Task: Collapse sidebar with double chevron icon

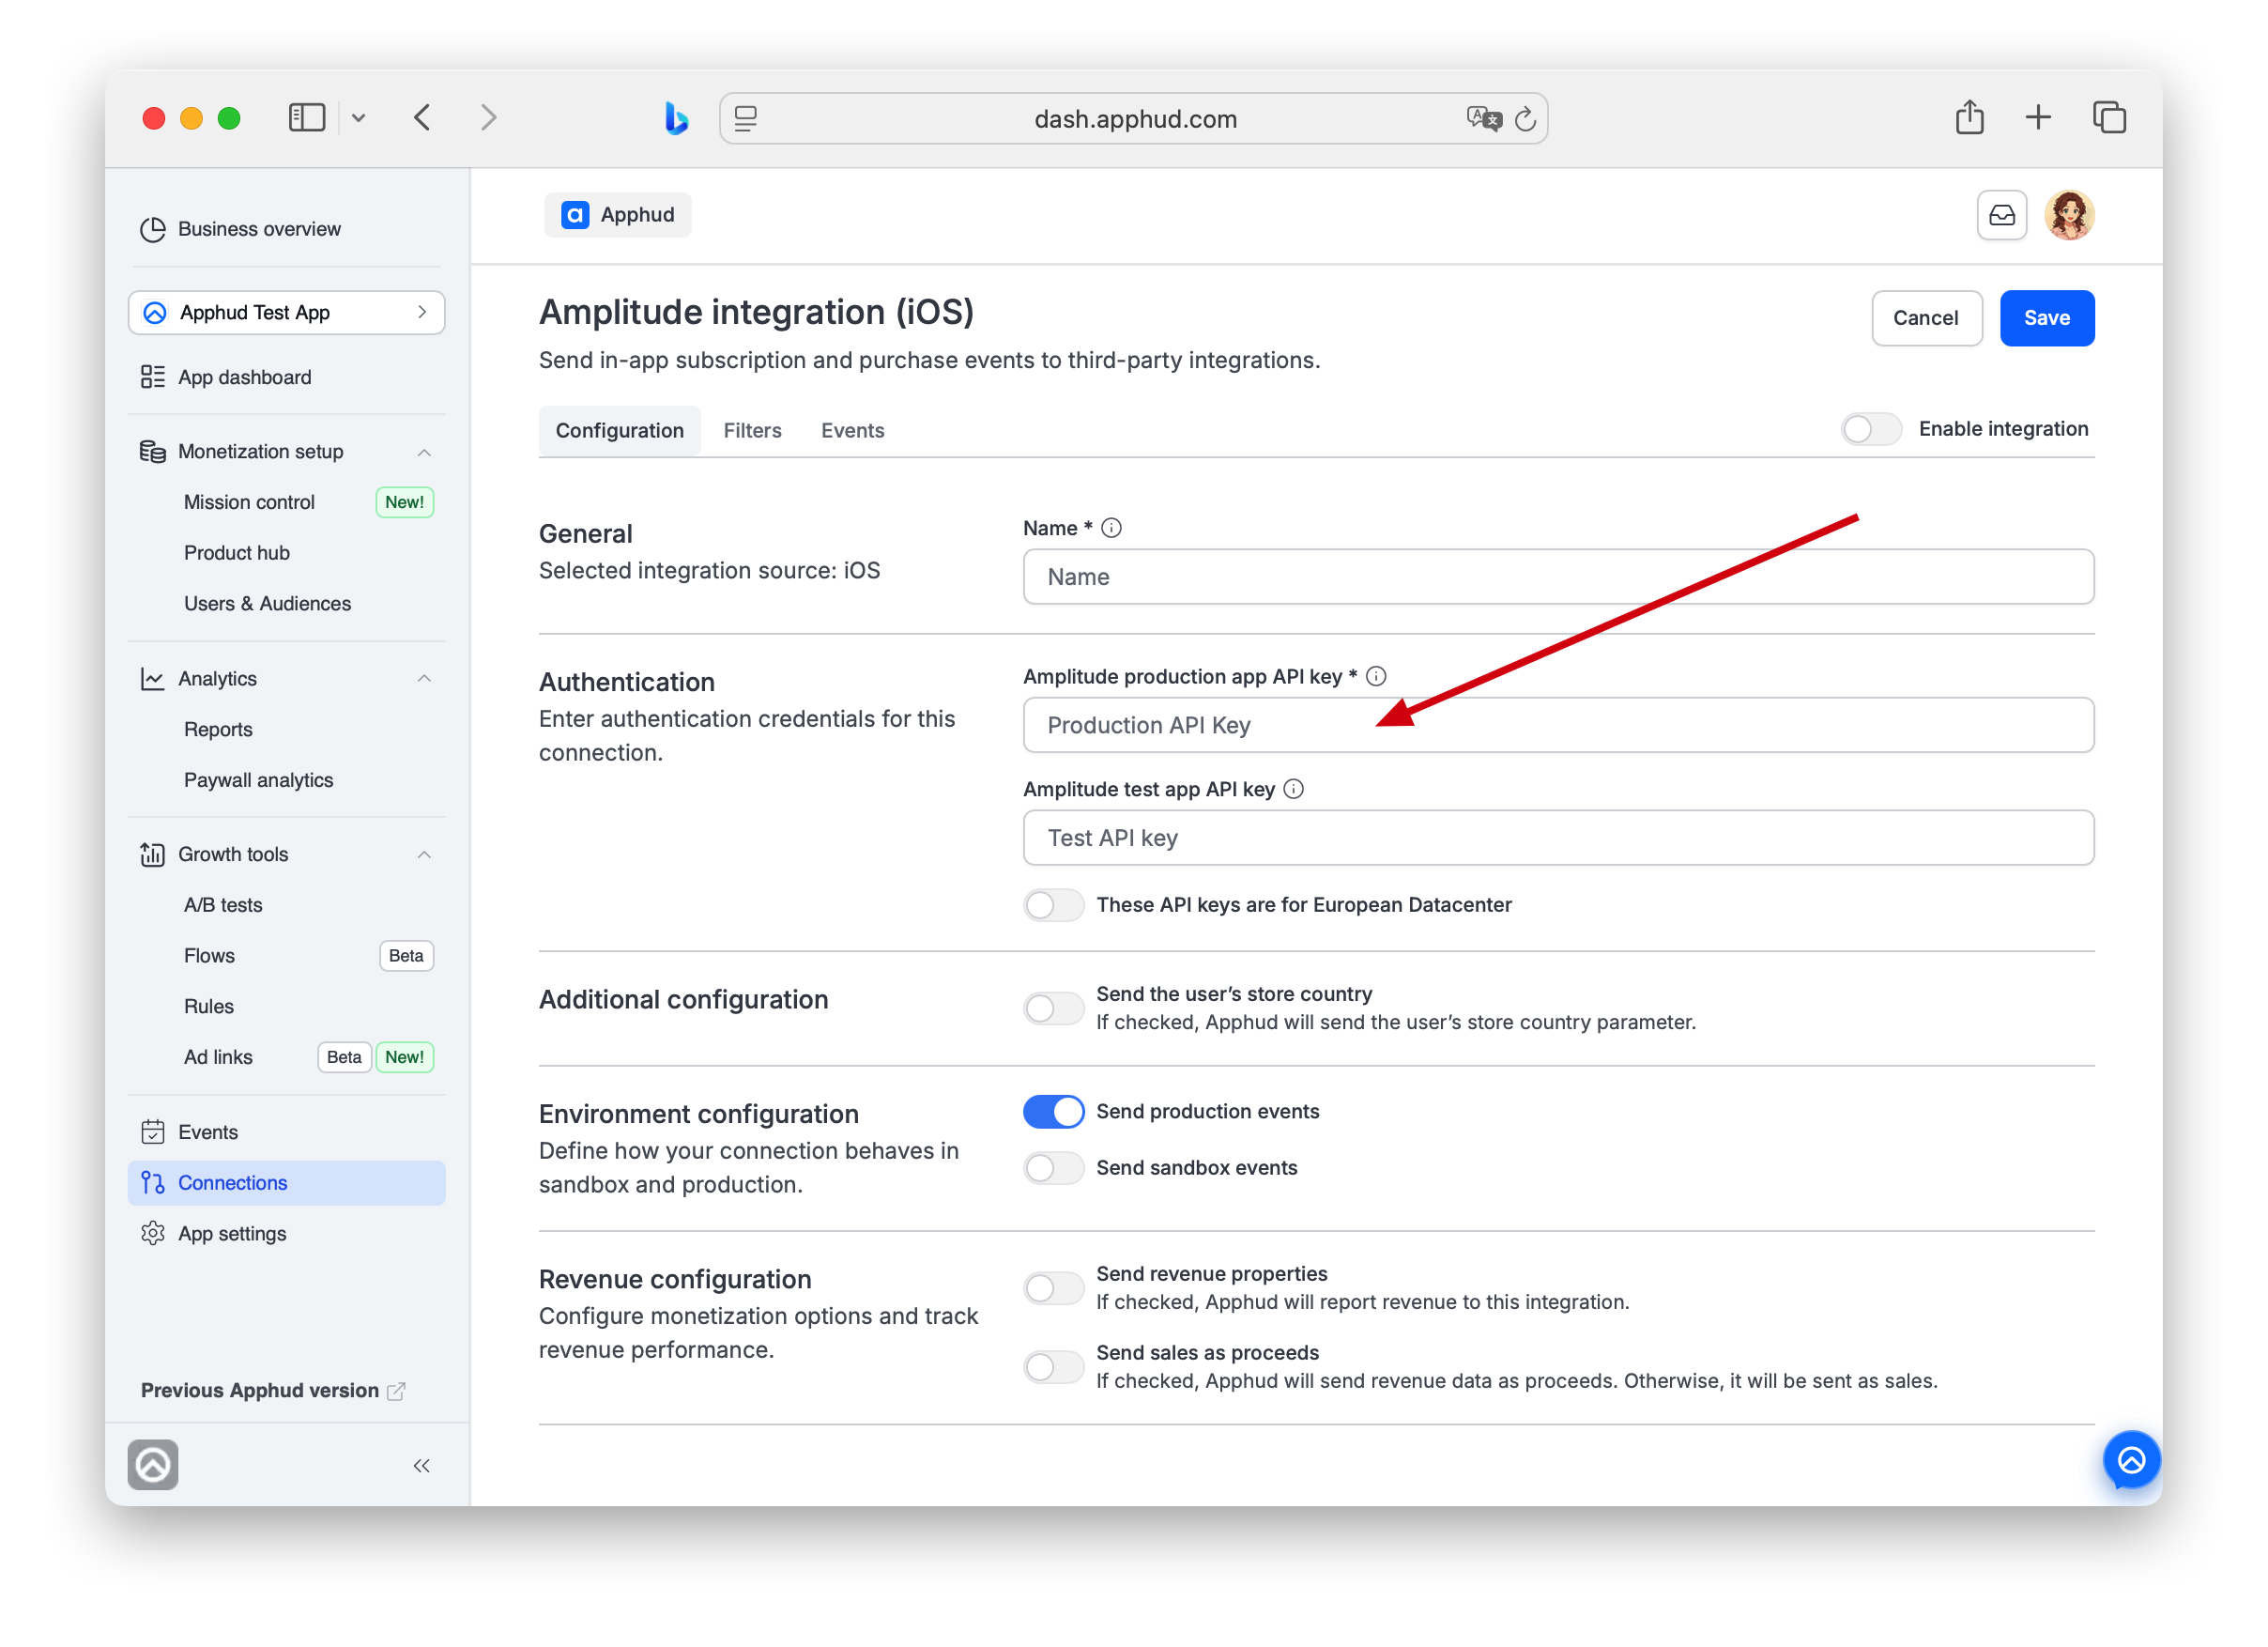Action: click(x=421, y=1465)
